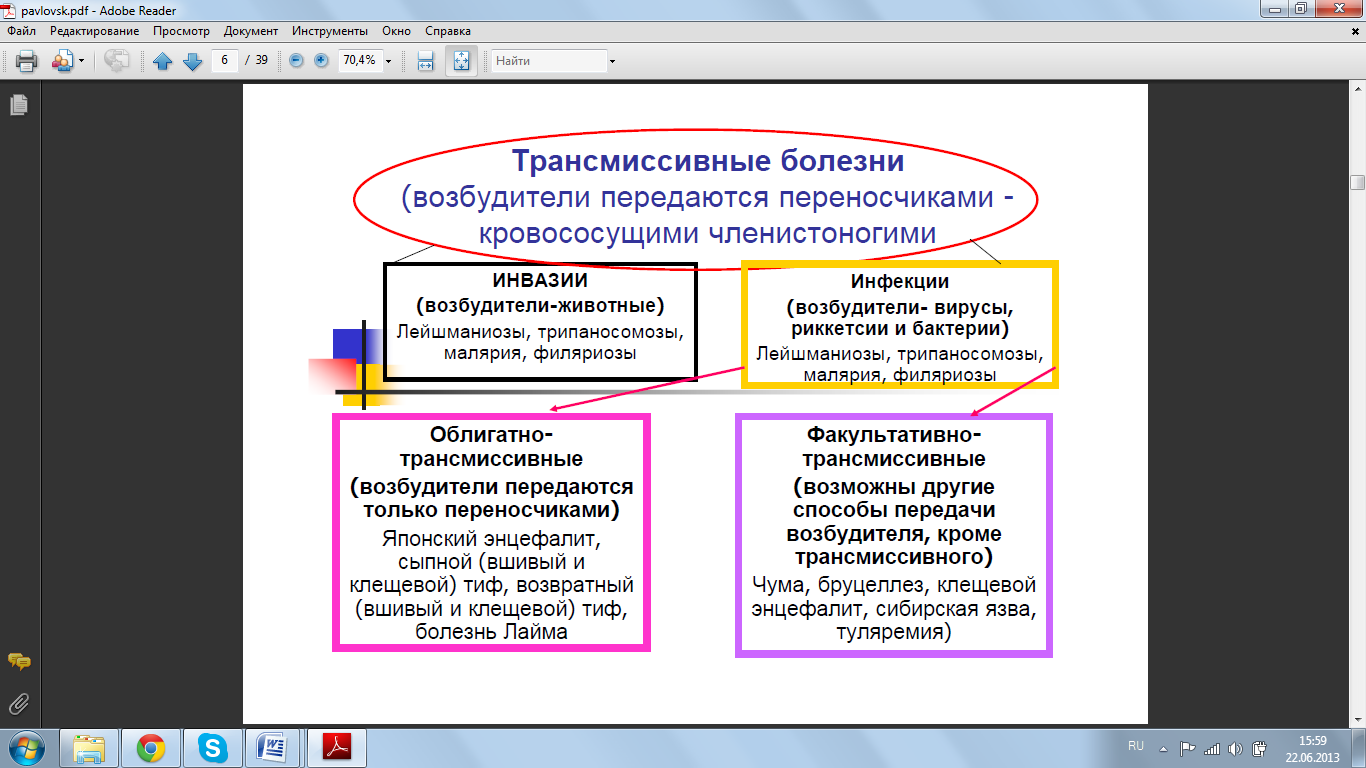Open the Справка menu

coord(448,31)
